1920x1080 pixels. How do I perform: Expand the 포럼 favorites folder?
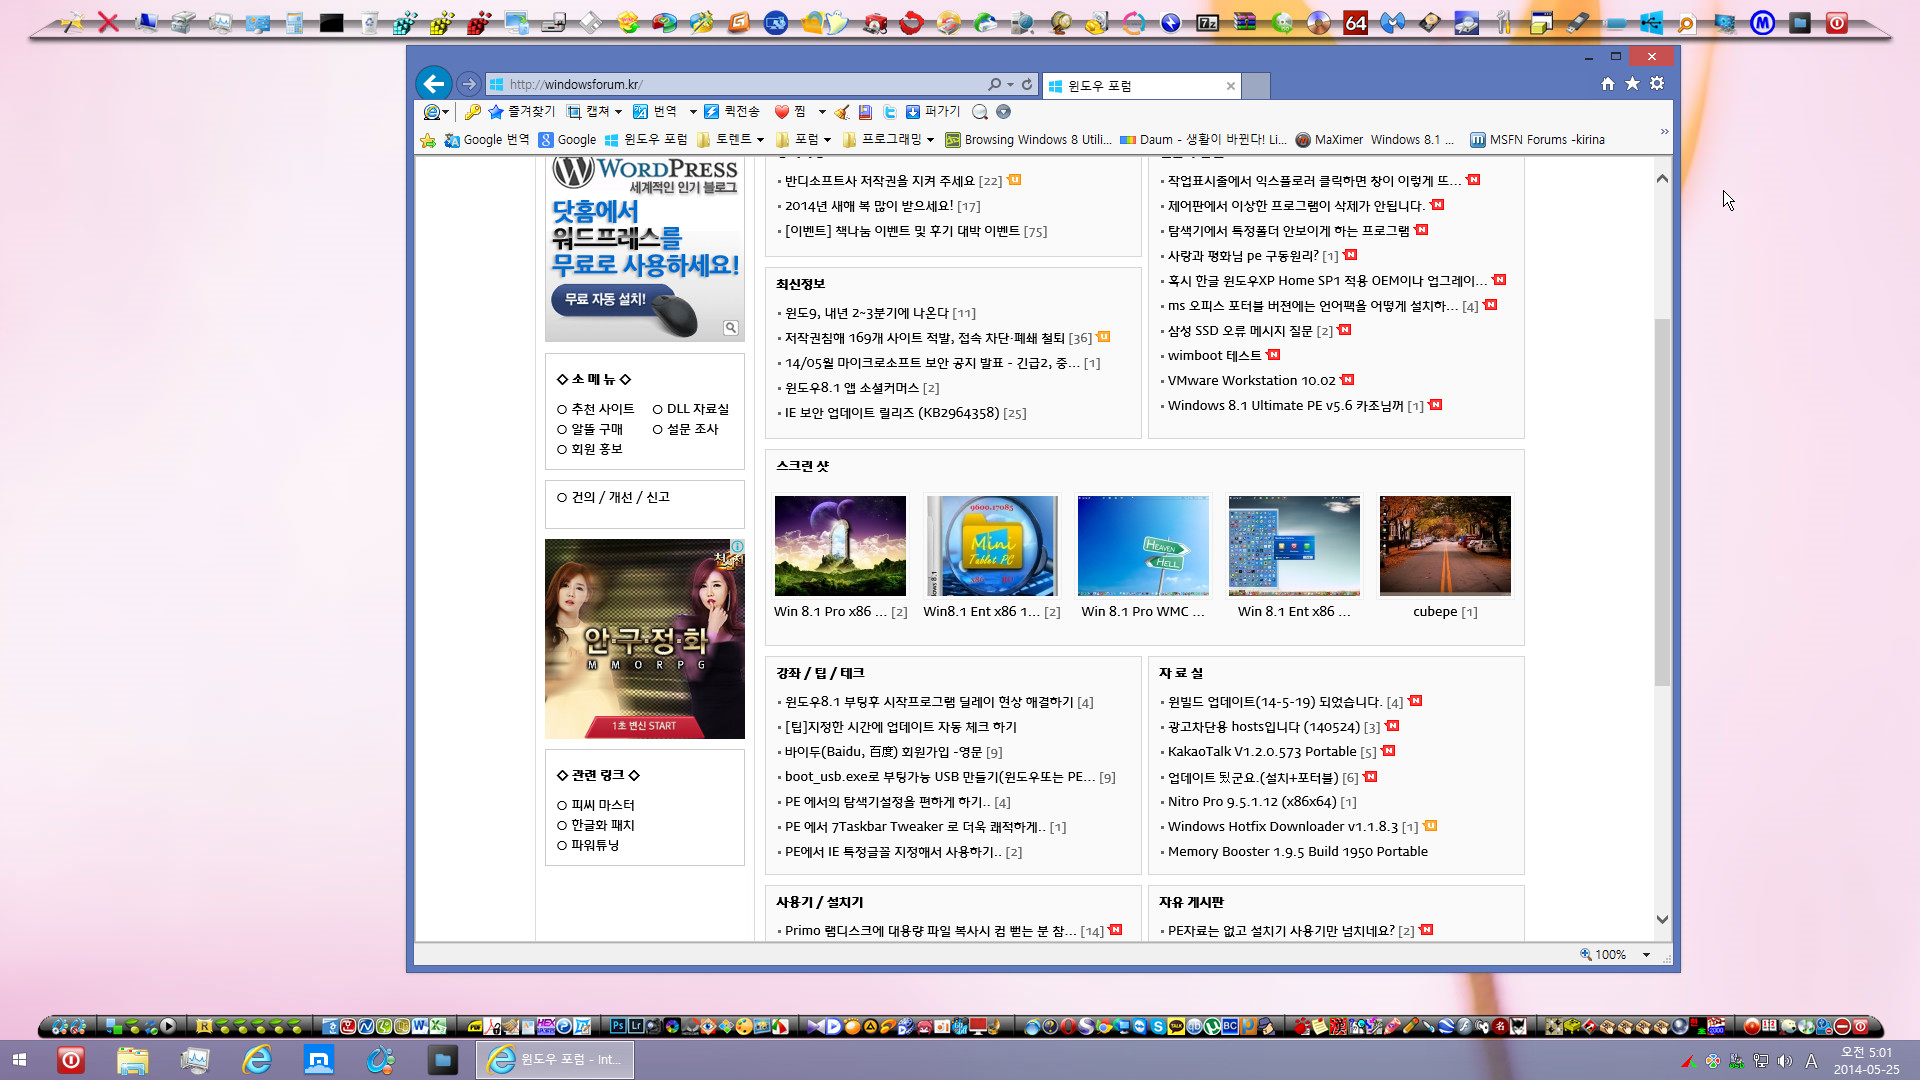803,140
